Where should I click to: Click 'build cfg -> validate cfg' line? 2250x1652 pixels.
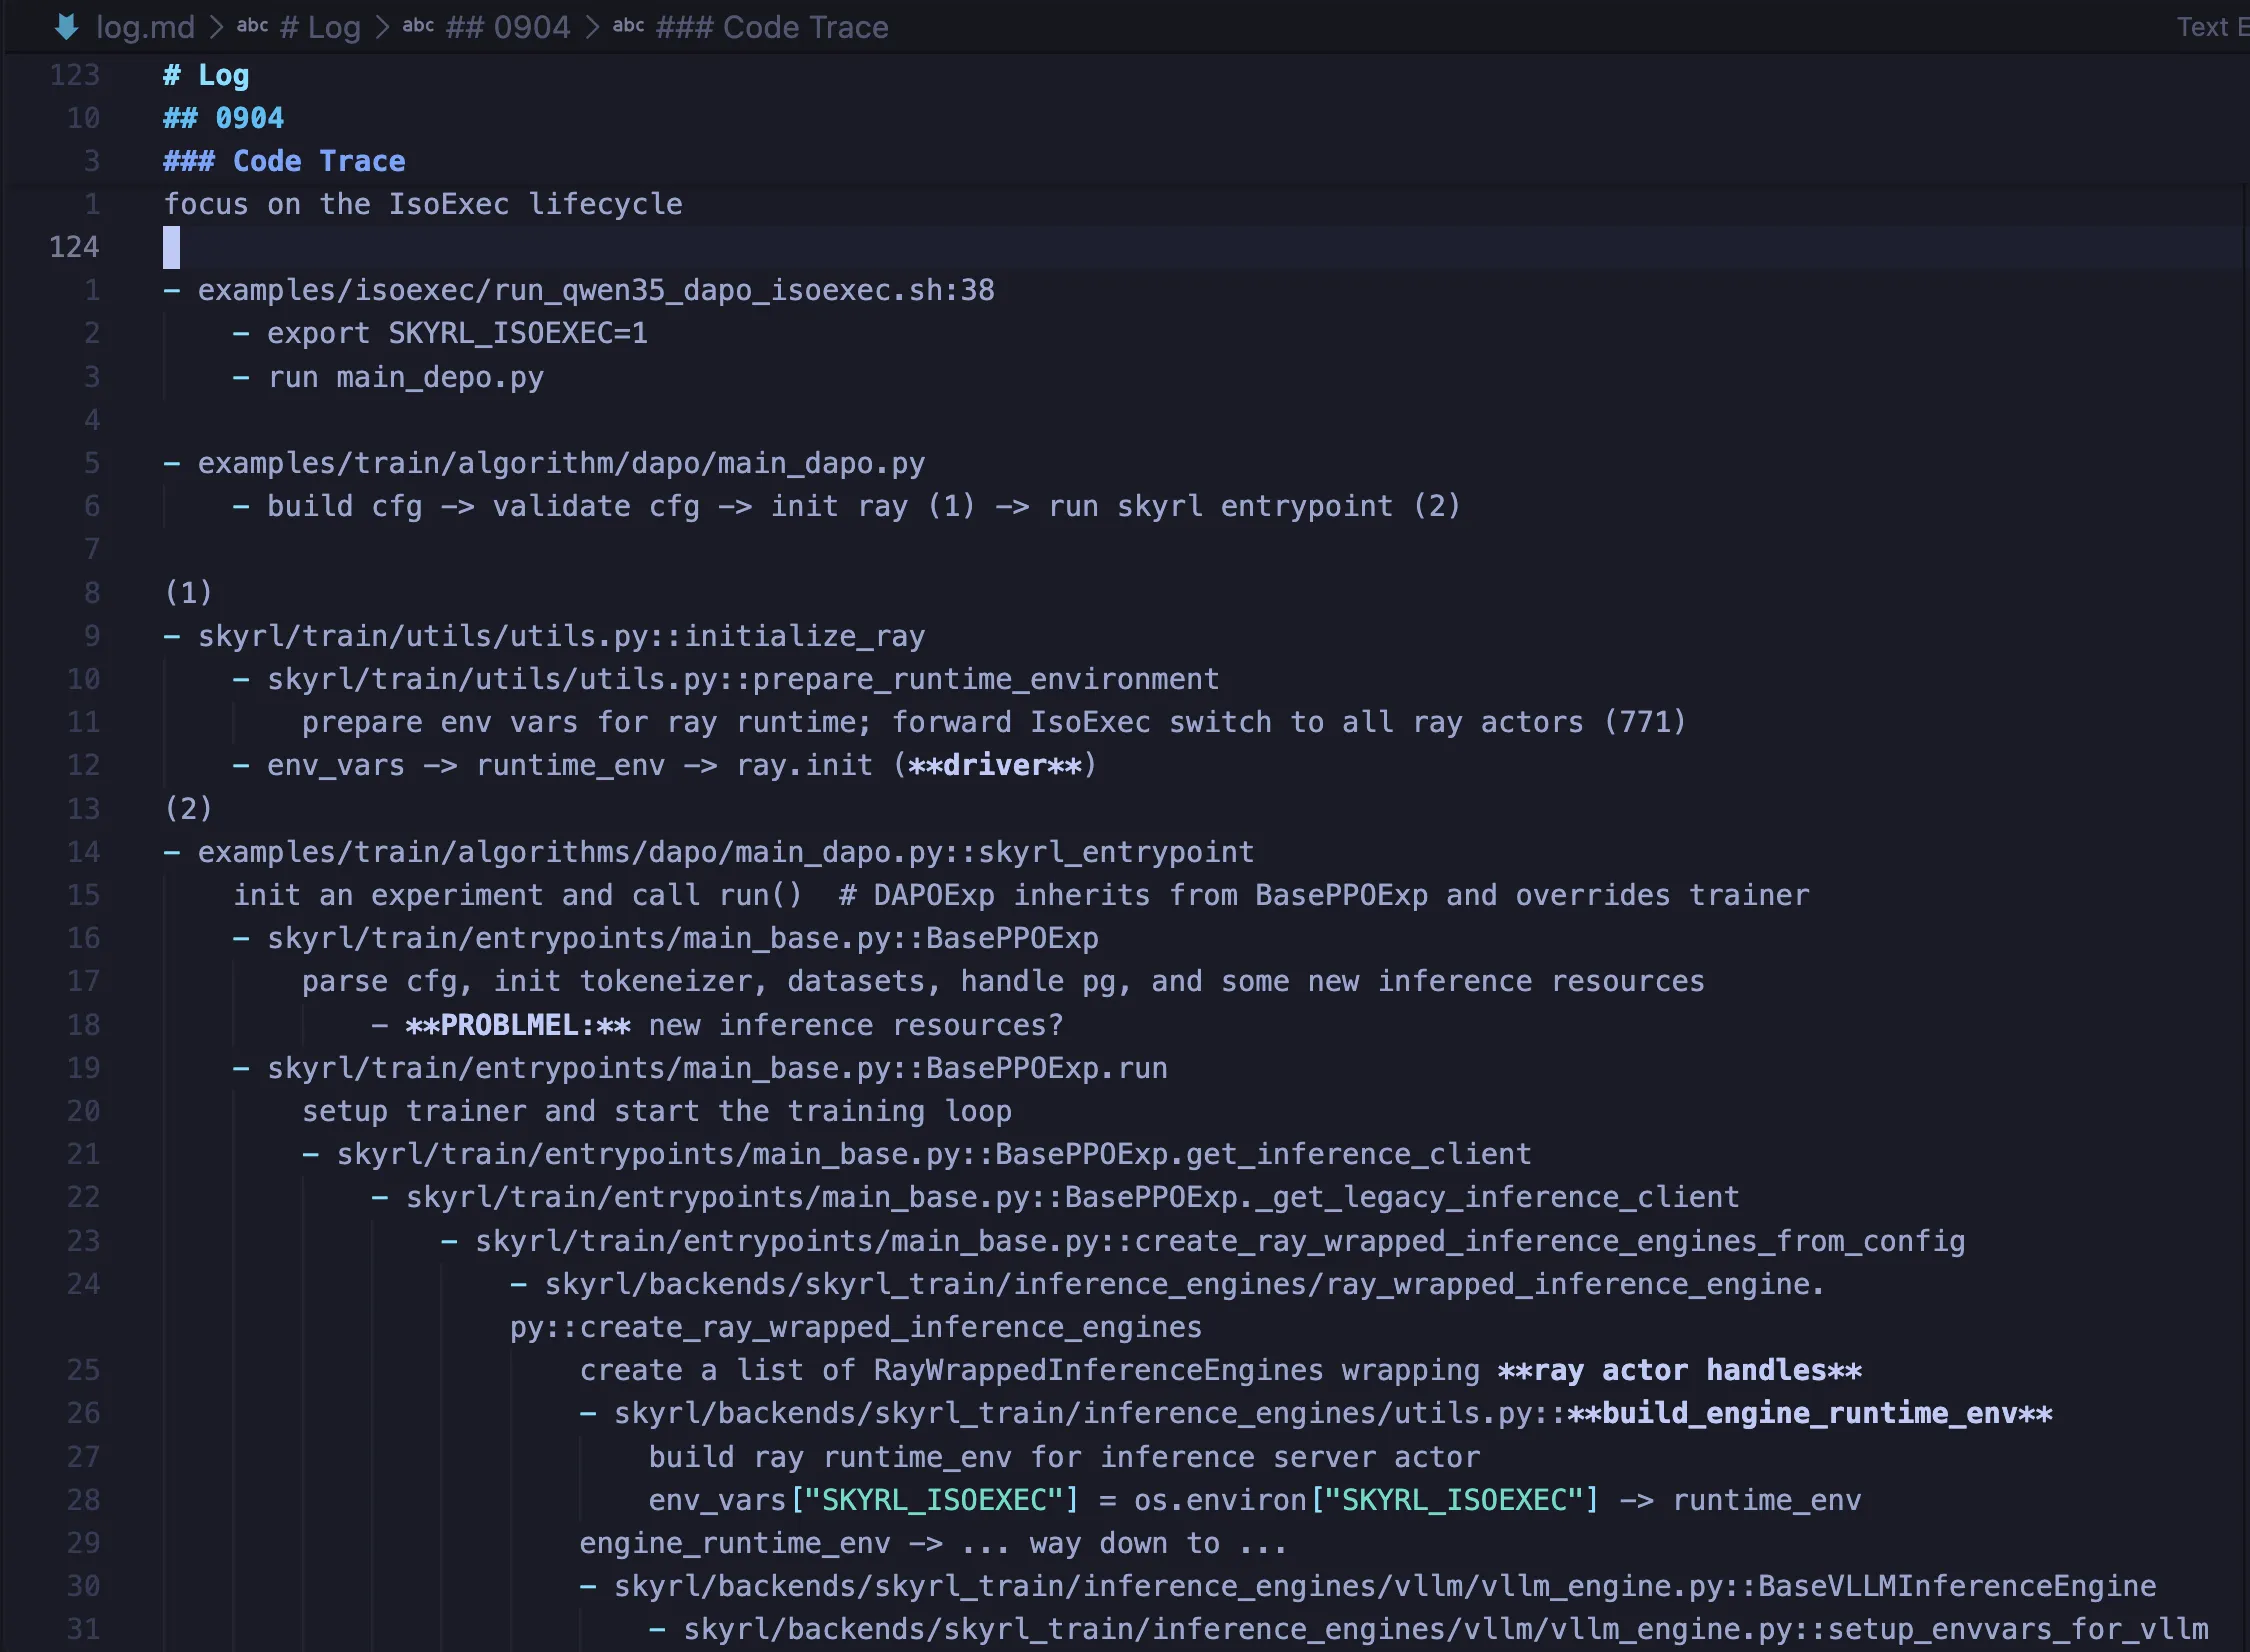tap(864, 506)
